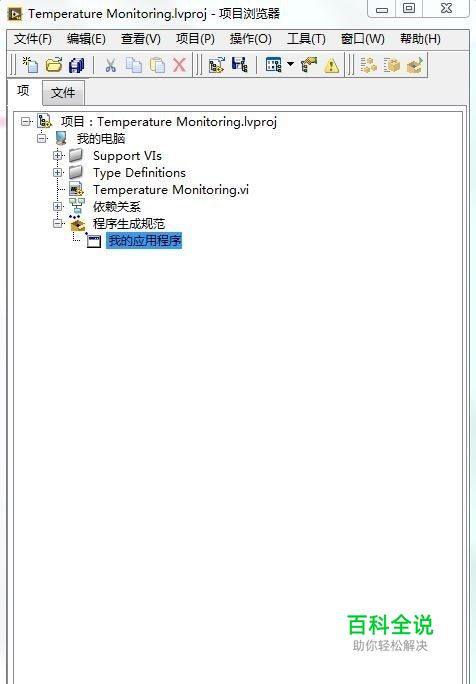Viewport: 476px width, 684px height.
Task: Open the filter view dropdown arrow
Action: 291,65
